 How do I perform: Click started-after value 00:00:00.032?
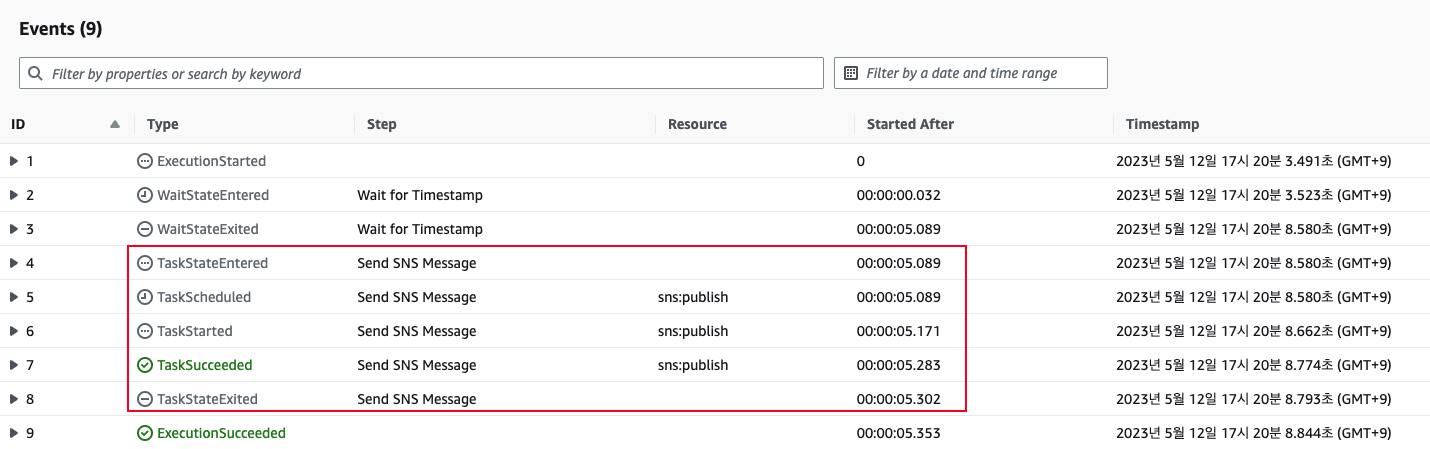[x=898, y=195]
